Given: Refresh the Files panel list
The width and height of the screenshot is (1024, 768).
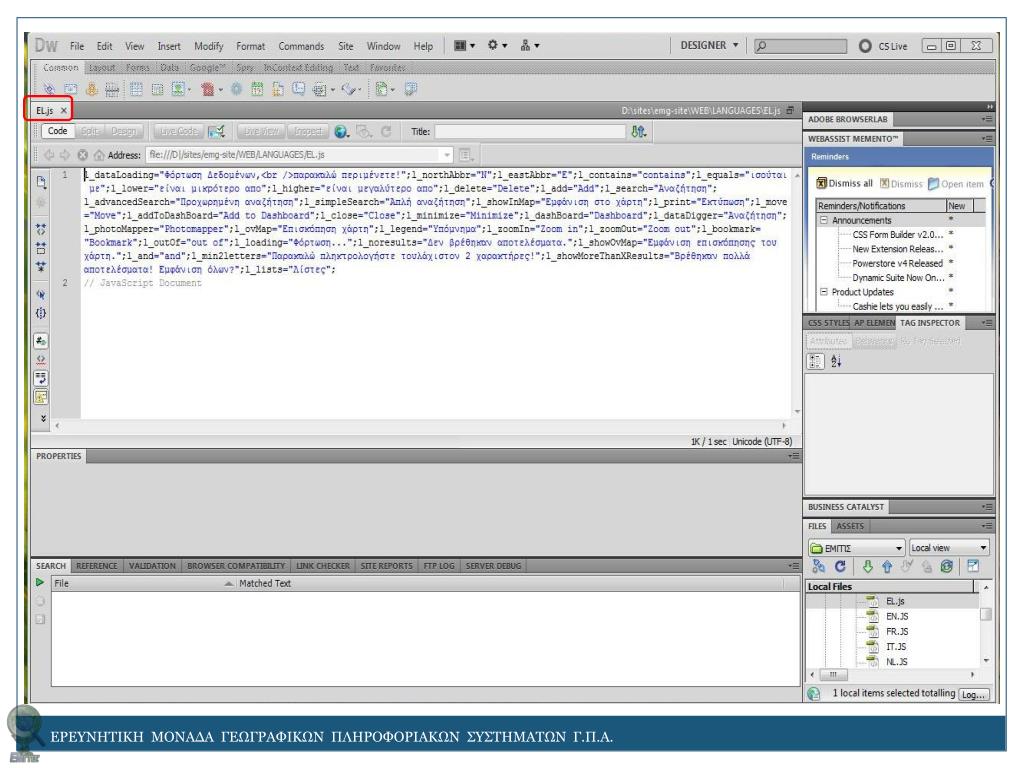Looking at the screenshot, I should pyautogui.click(x=840, y=566).
